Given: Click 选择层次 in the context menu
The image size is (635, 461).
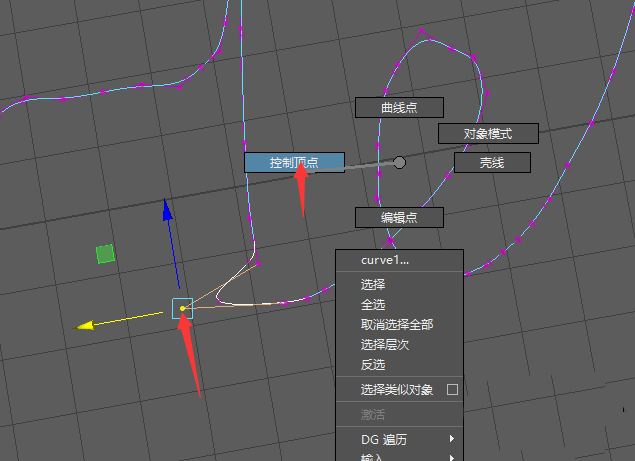Looking at the screenshot, I should click(x=385, y=345).
